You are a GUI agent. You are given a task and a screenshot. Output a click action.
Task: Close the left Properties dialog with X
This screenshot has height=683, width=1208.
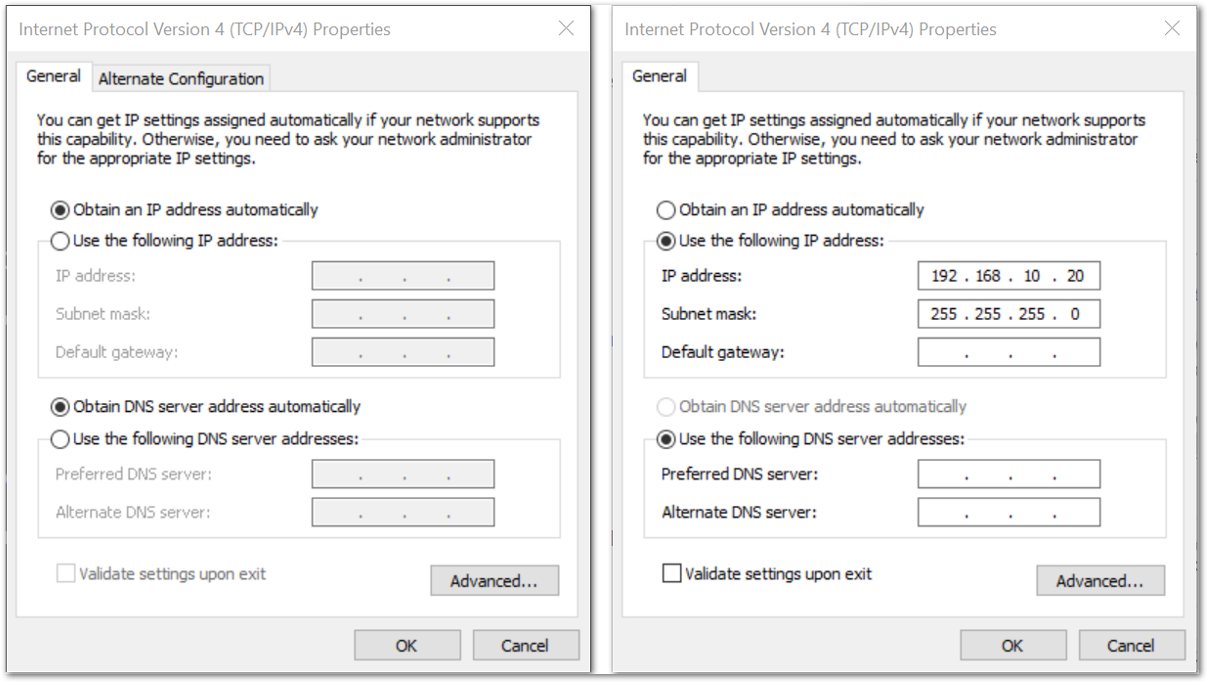[566, 28]
